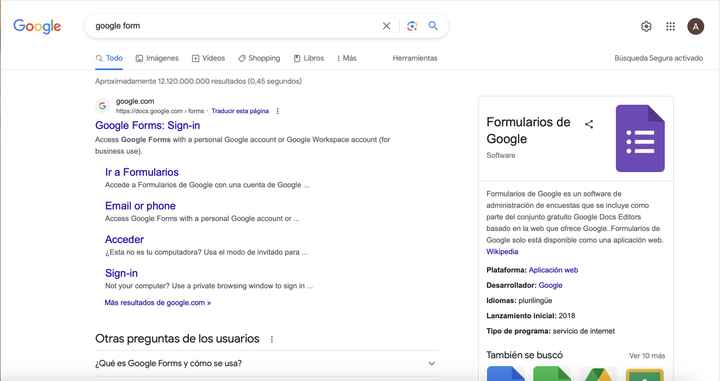Open the Email or phone sitelink
The height and width of the screenshot is (381, 720).
click(x=140, y=206)
